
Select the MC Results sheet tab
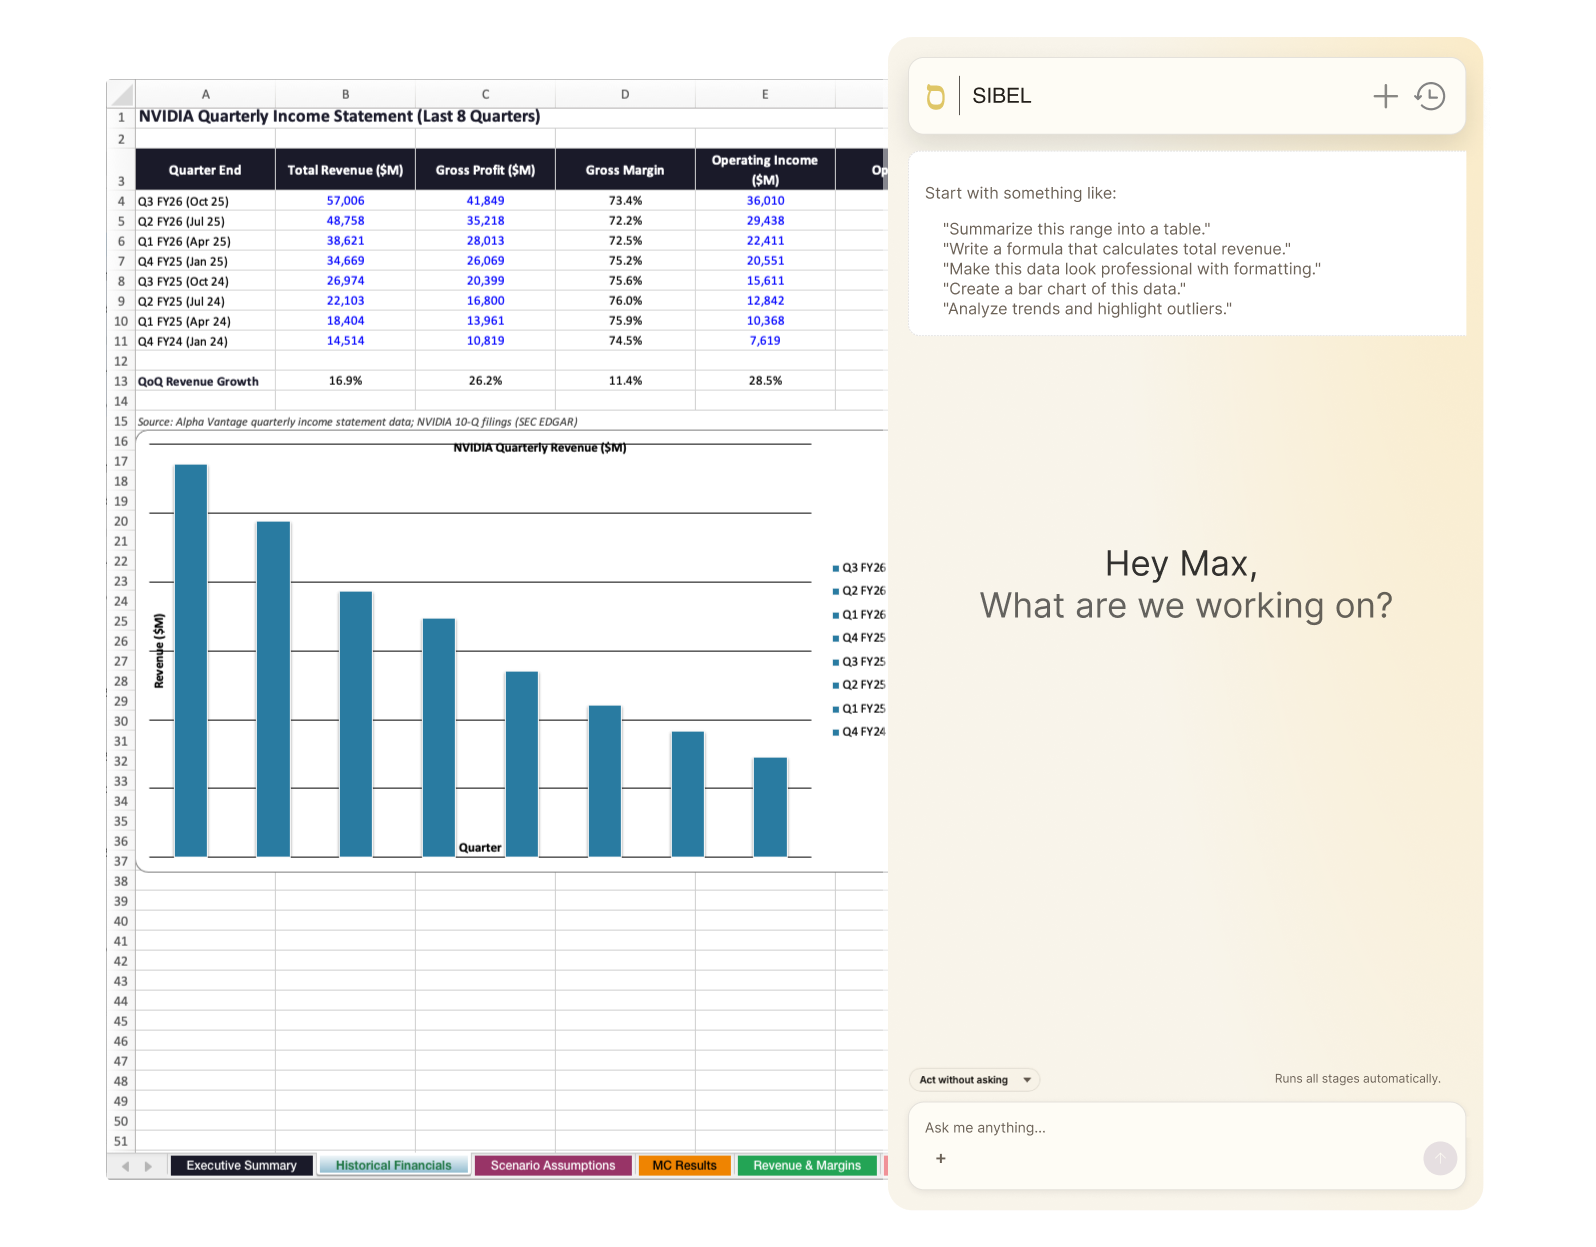point(684,1166)
